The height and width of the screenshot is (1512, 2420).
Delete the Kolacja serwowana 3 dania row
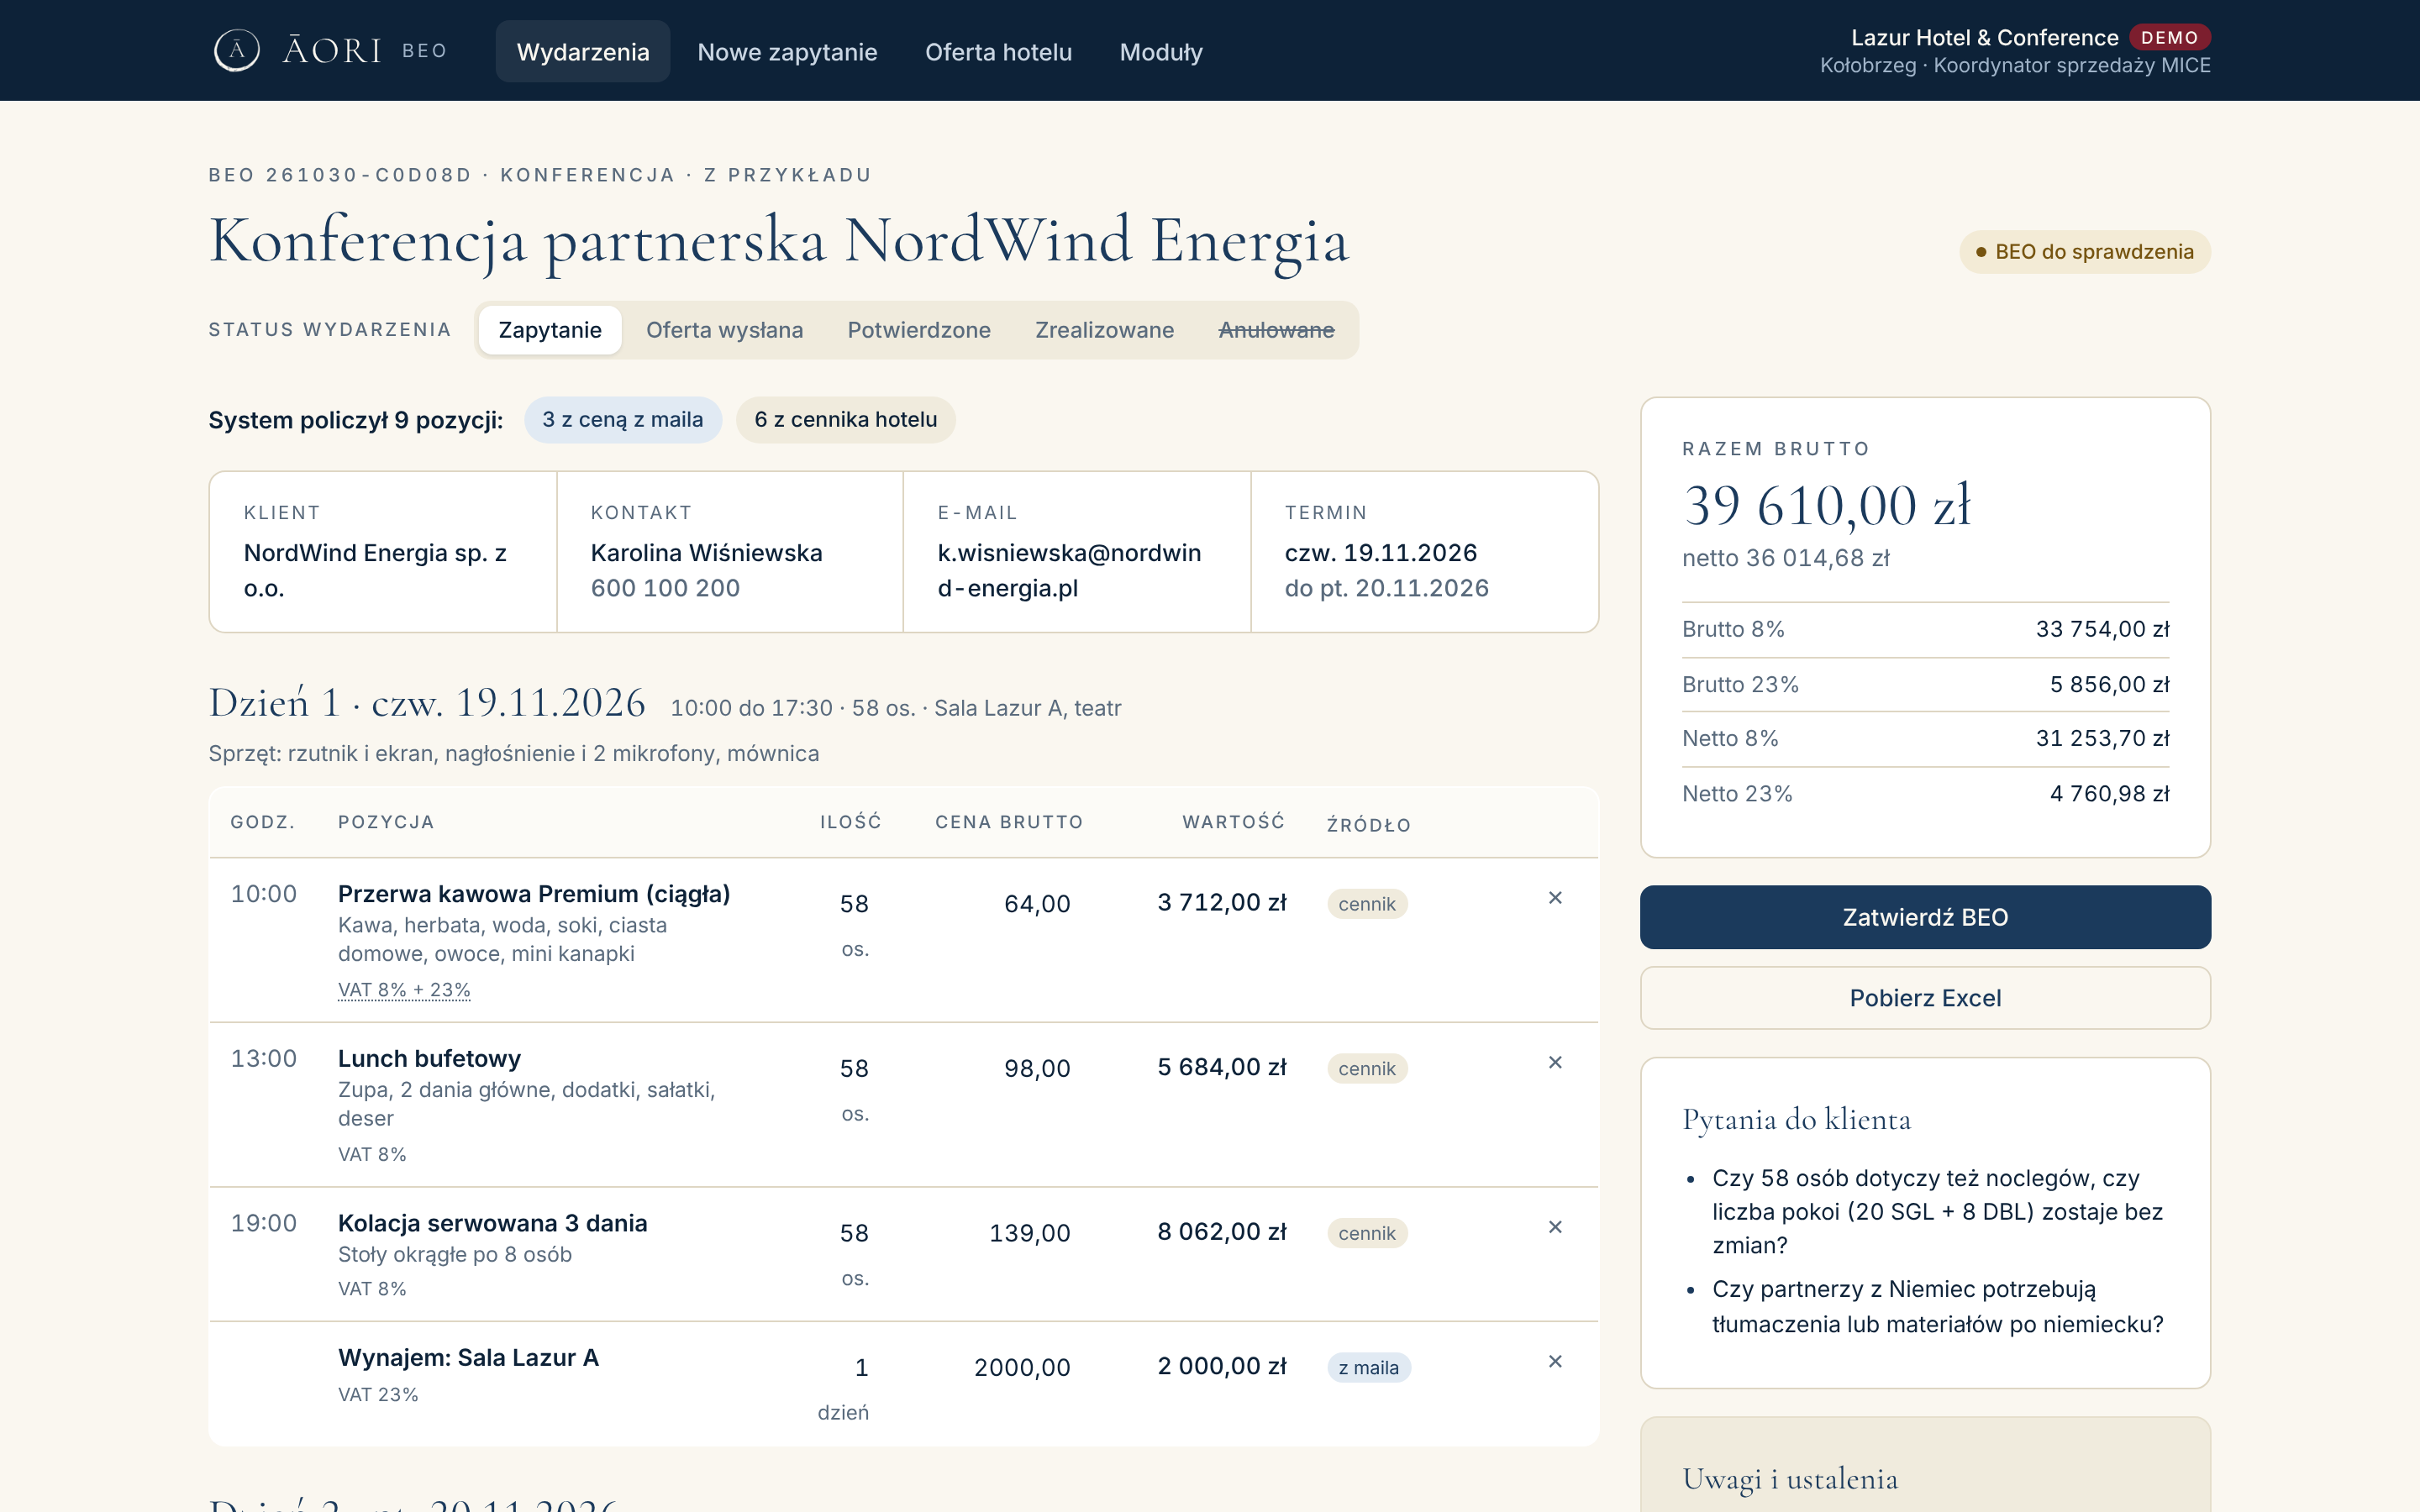tap(1555, 1227)
